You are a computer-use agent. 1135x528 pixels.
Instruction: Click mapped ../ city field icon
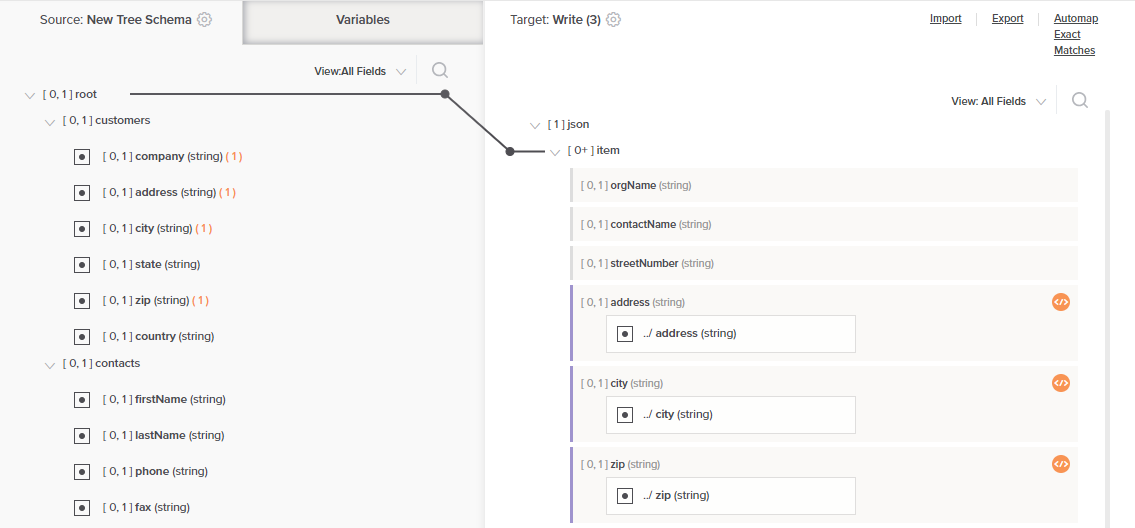625,415
